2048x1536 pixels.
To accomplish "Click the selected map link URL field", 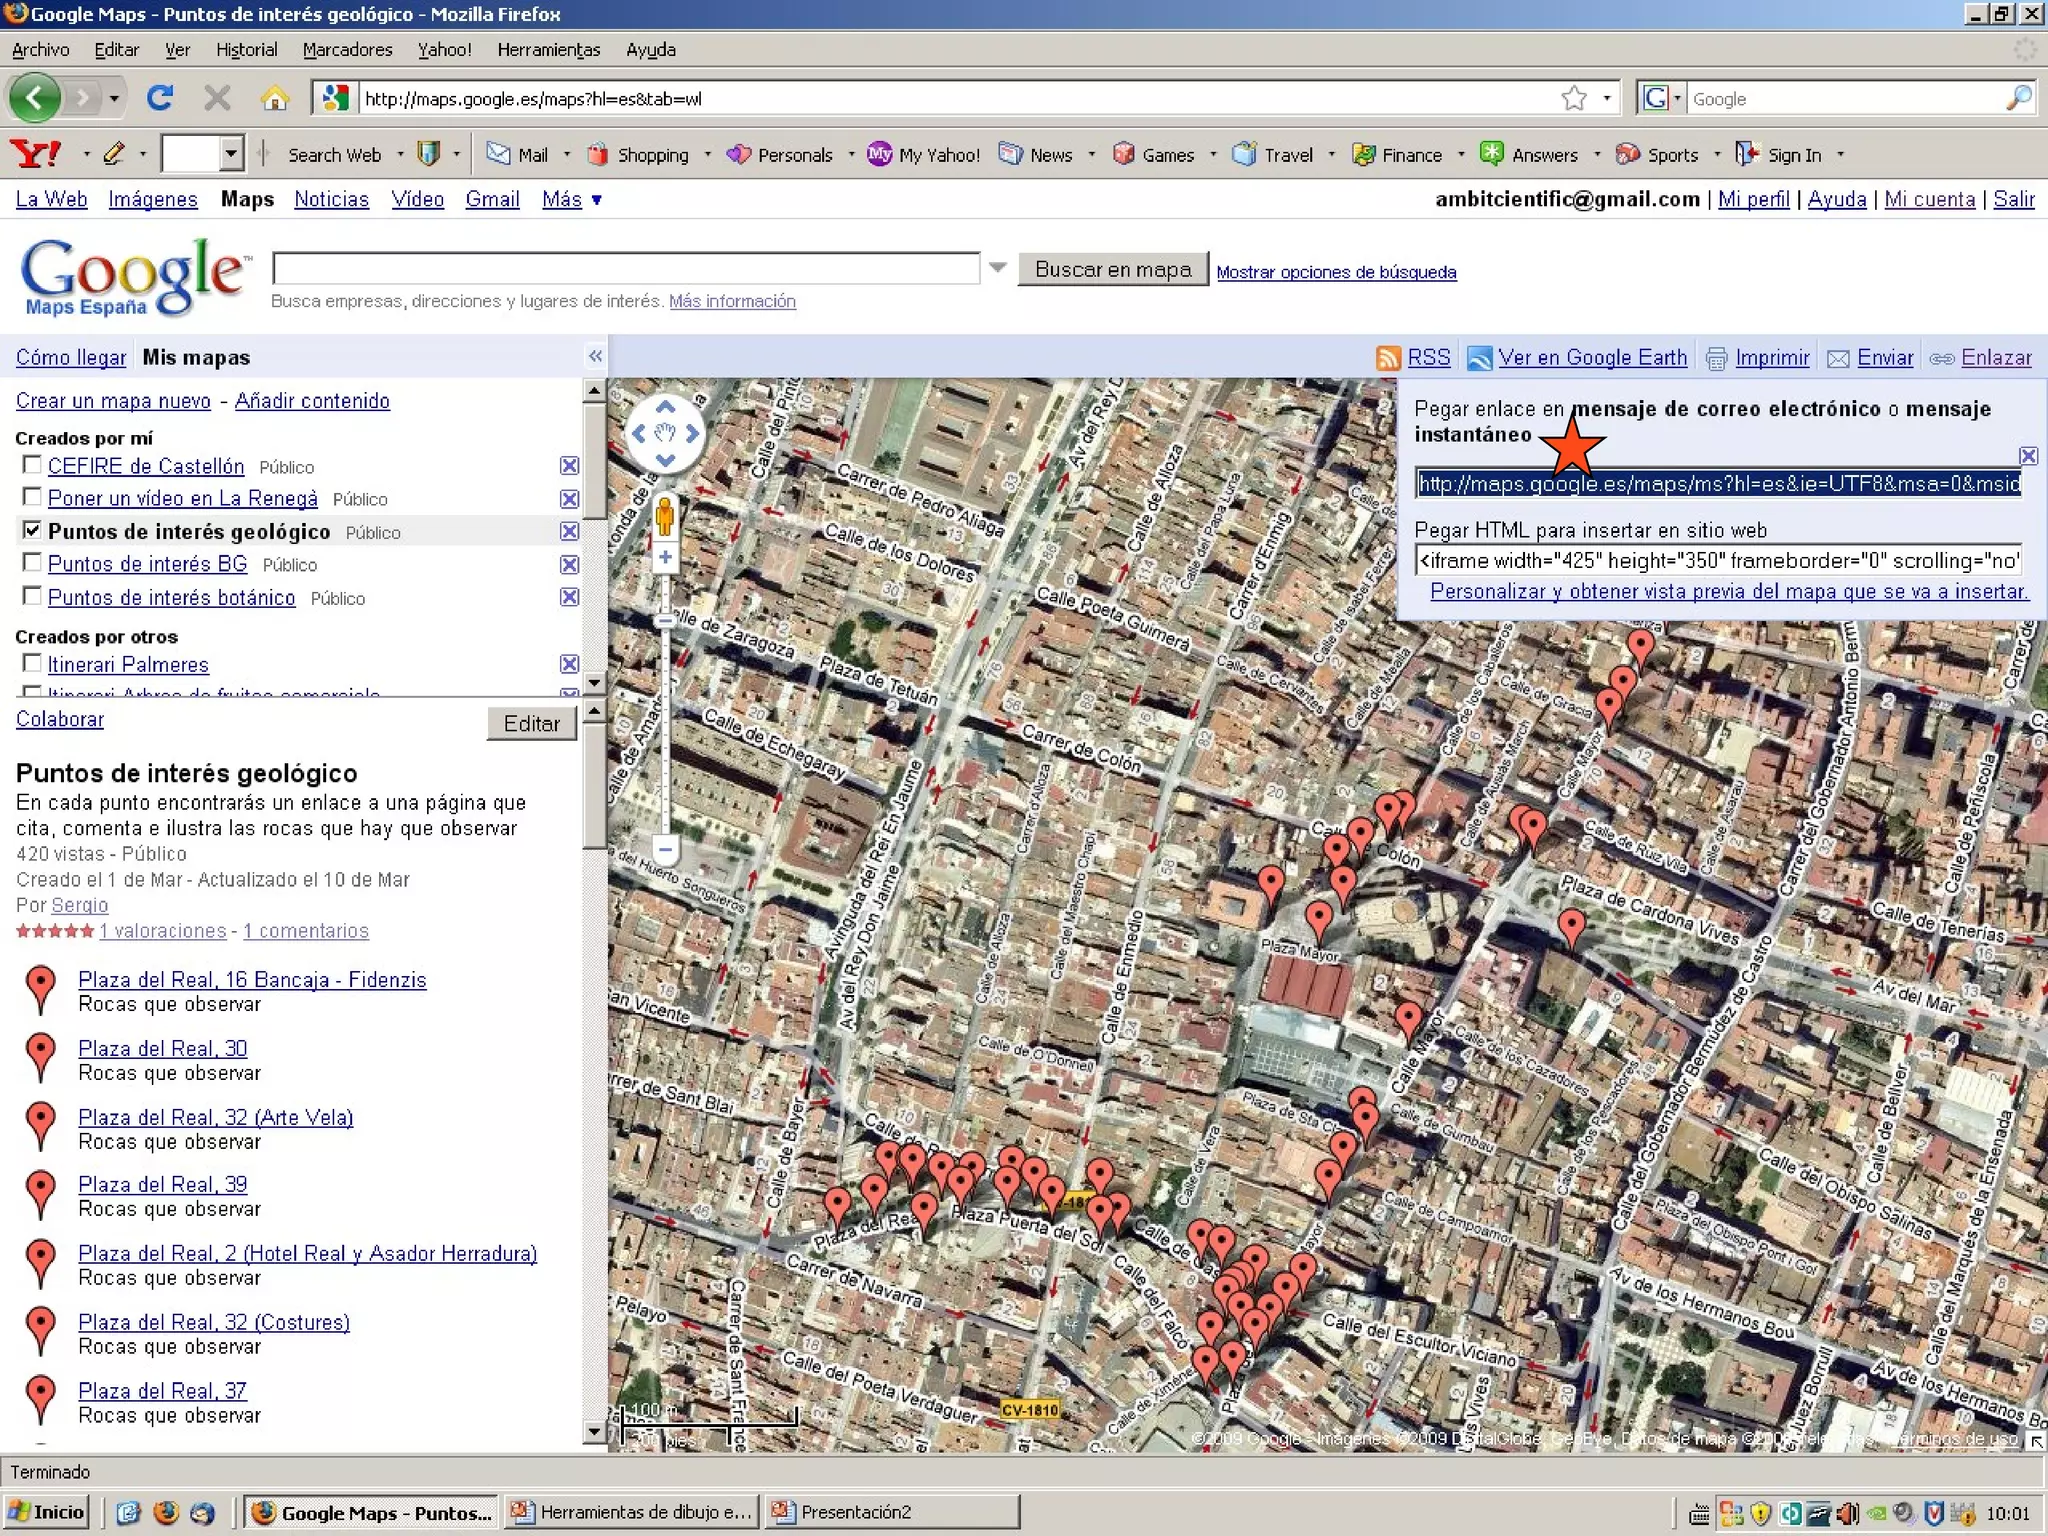I will pyautogui.click(x=1718, y=484).
